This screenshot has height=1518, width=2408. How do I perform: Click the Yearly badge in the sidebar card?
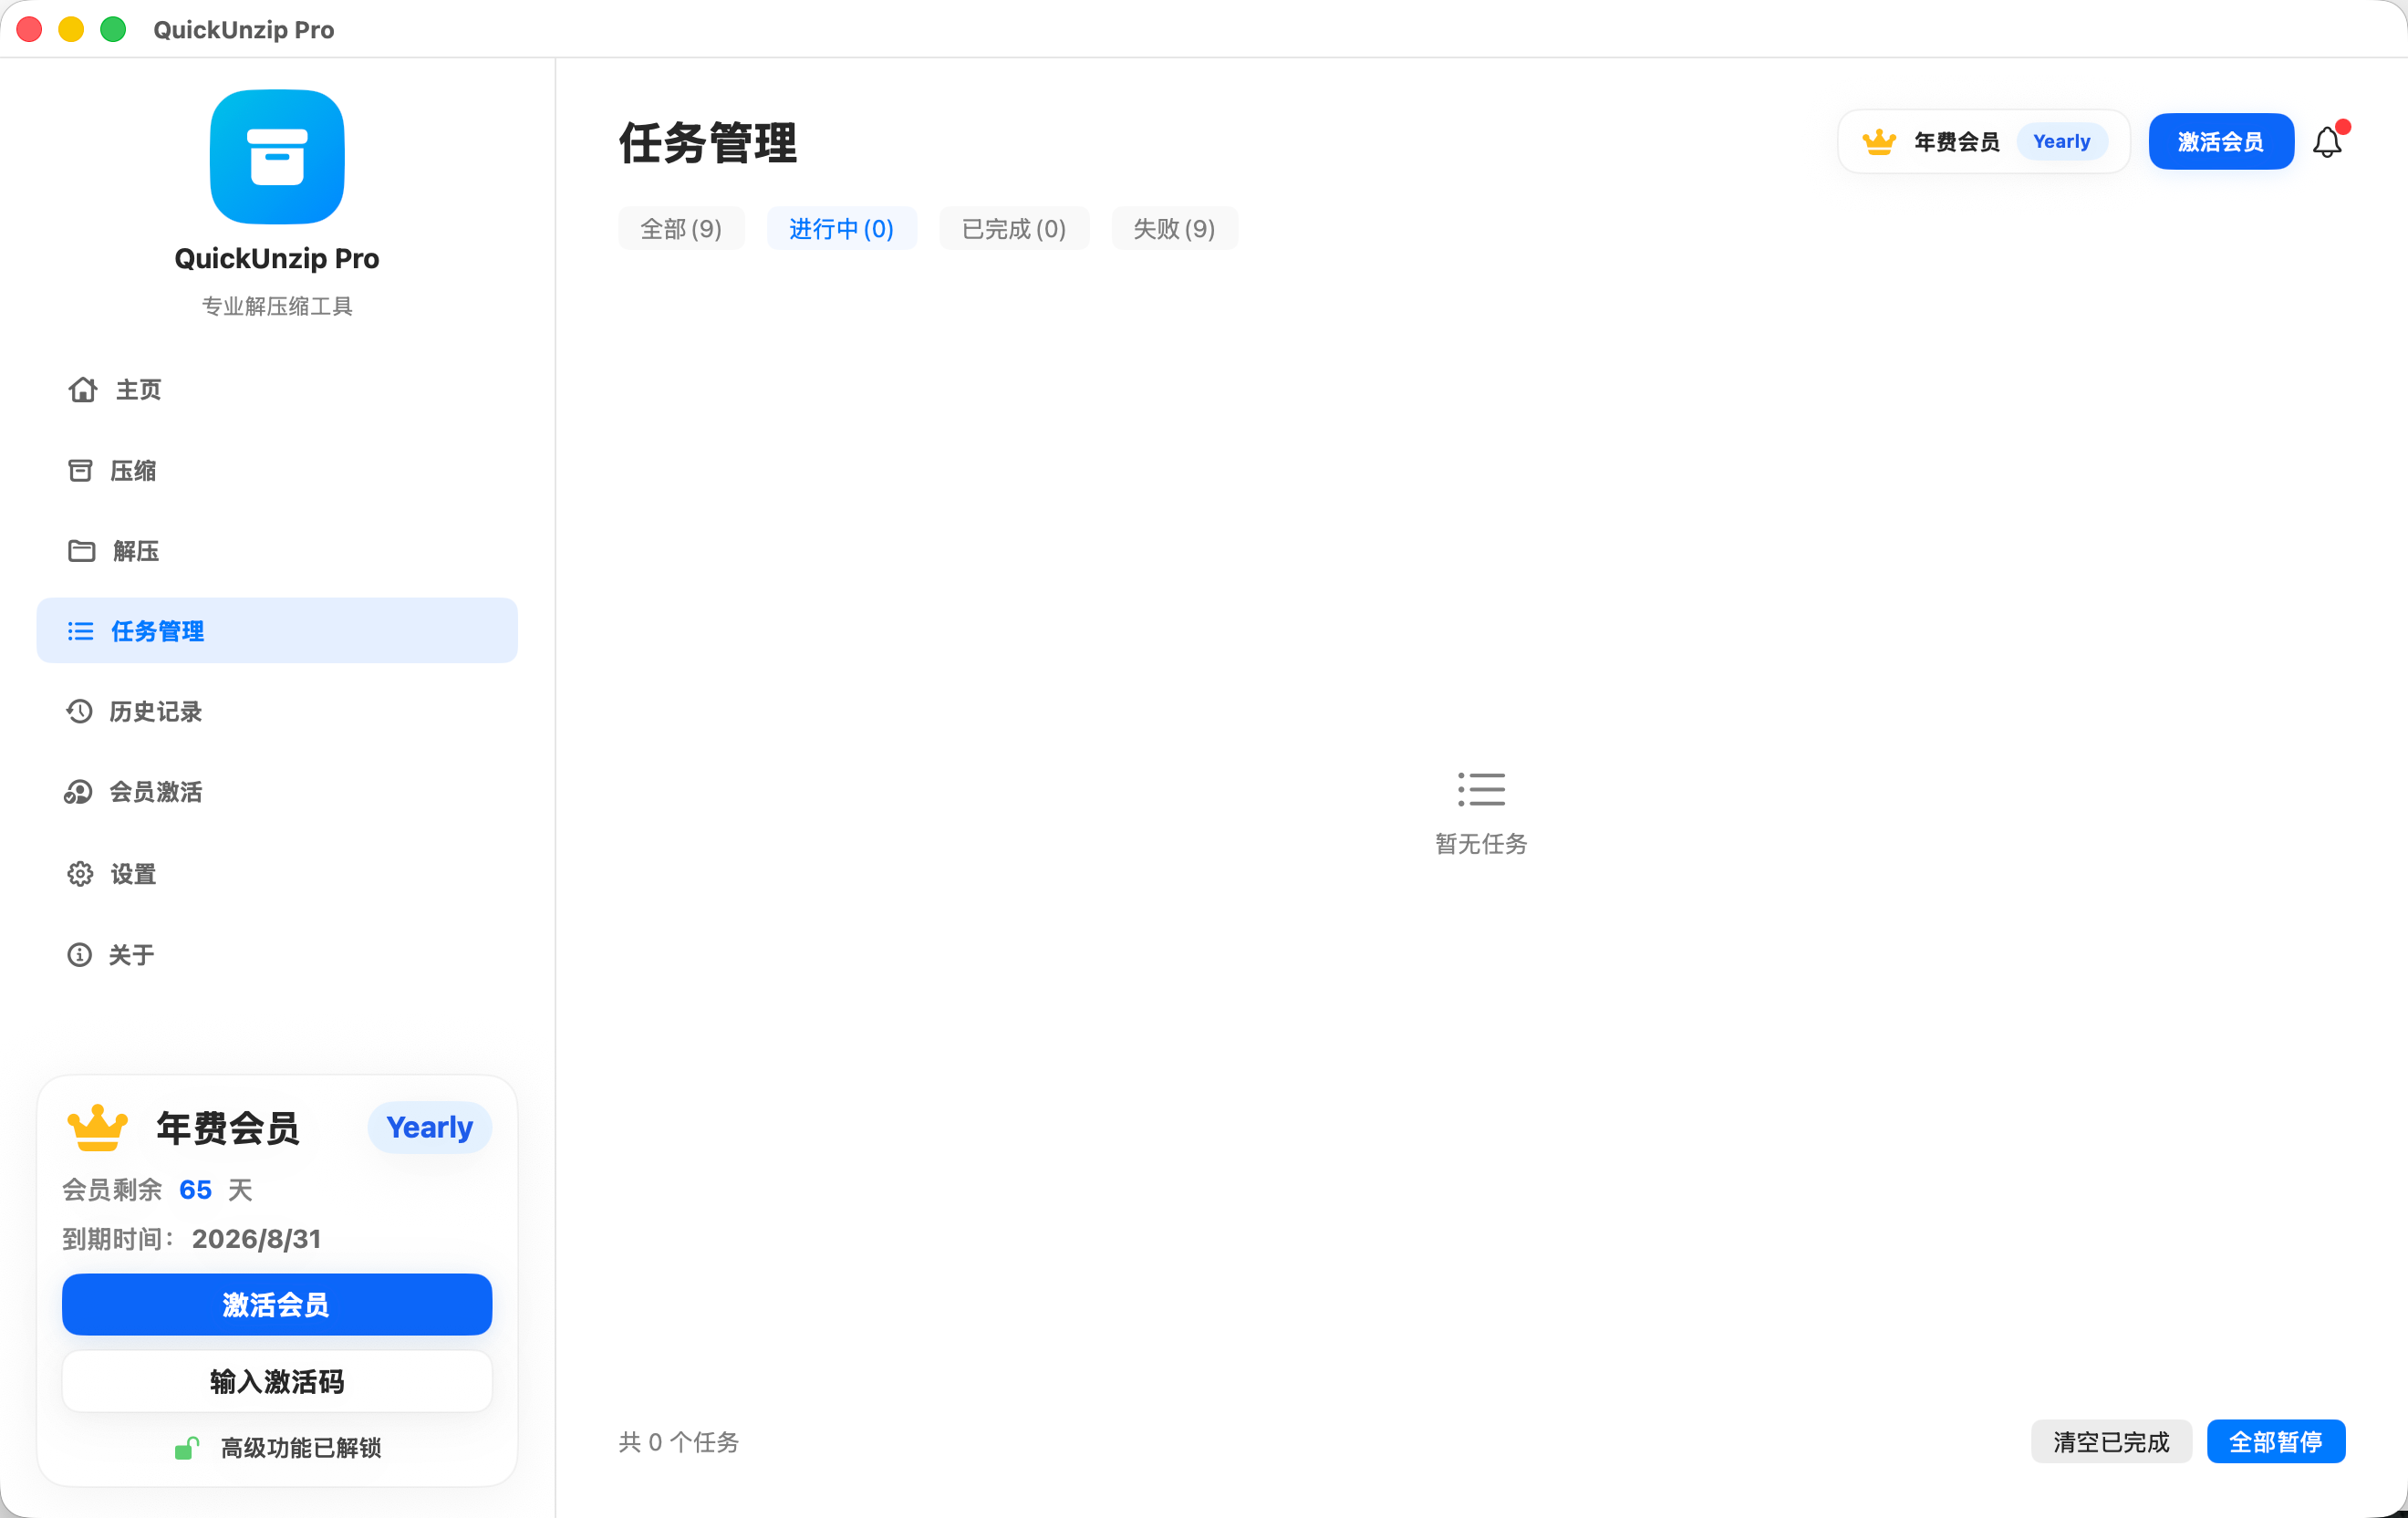(430, 1128)
